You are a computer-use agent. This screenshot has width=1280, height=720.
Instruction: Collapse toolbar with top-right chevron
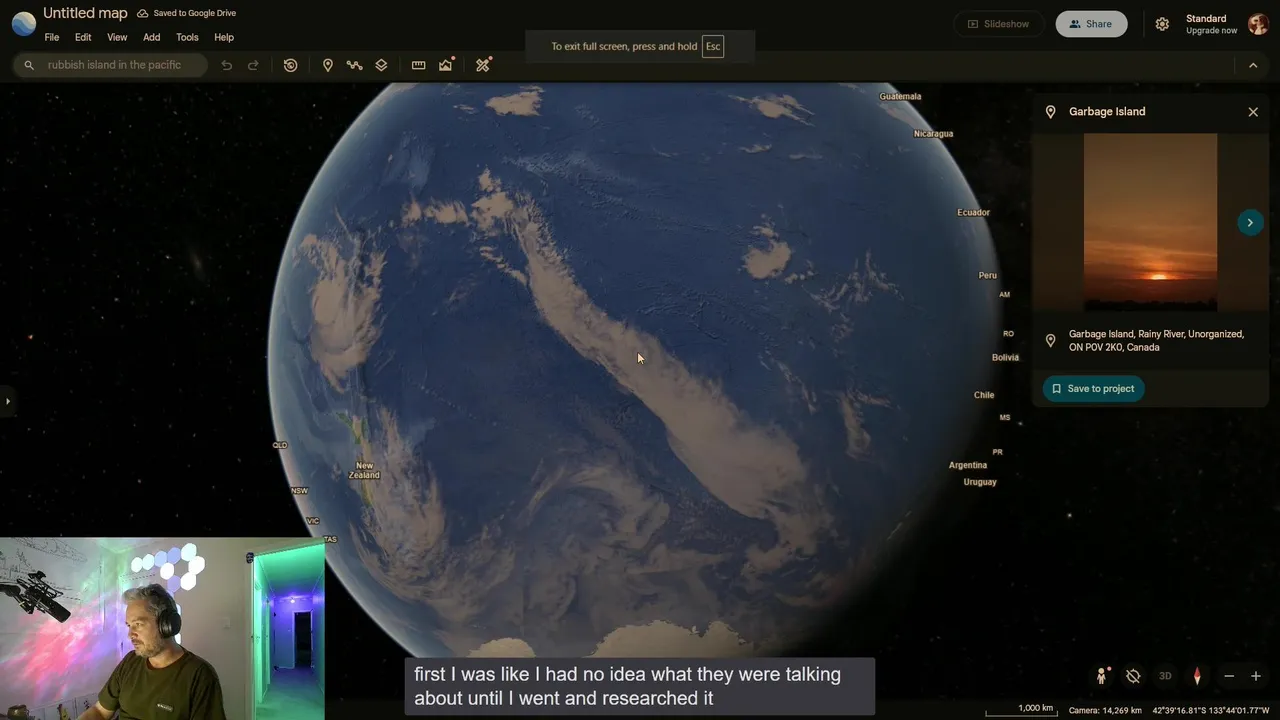pyautogui.click(x=1253, y=65)
